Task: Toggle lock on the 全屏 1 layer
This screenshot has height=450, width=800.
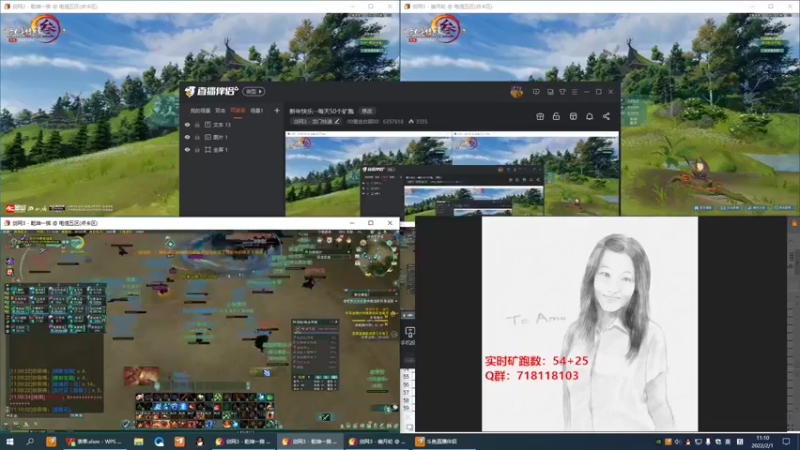Action: pyautogui.click(x=197, y=149)
